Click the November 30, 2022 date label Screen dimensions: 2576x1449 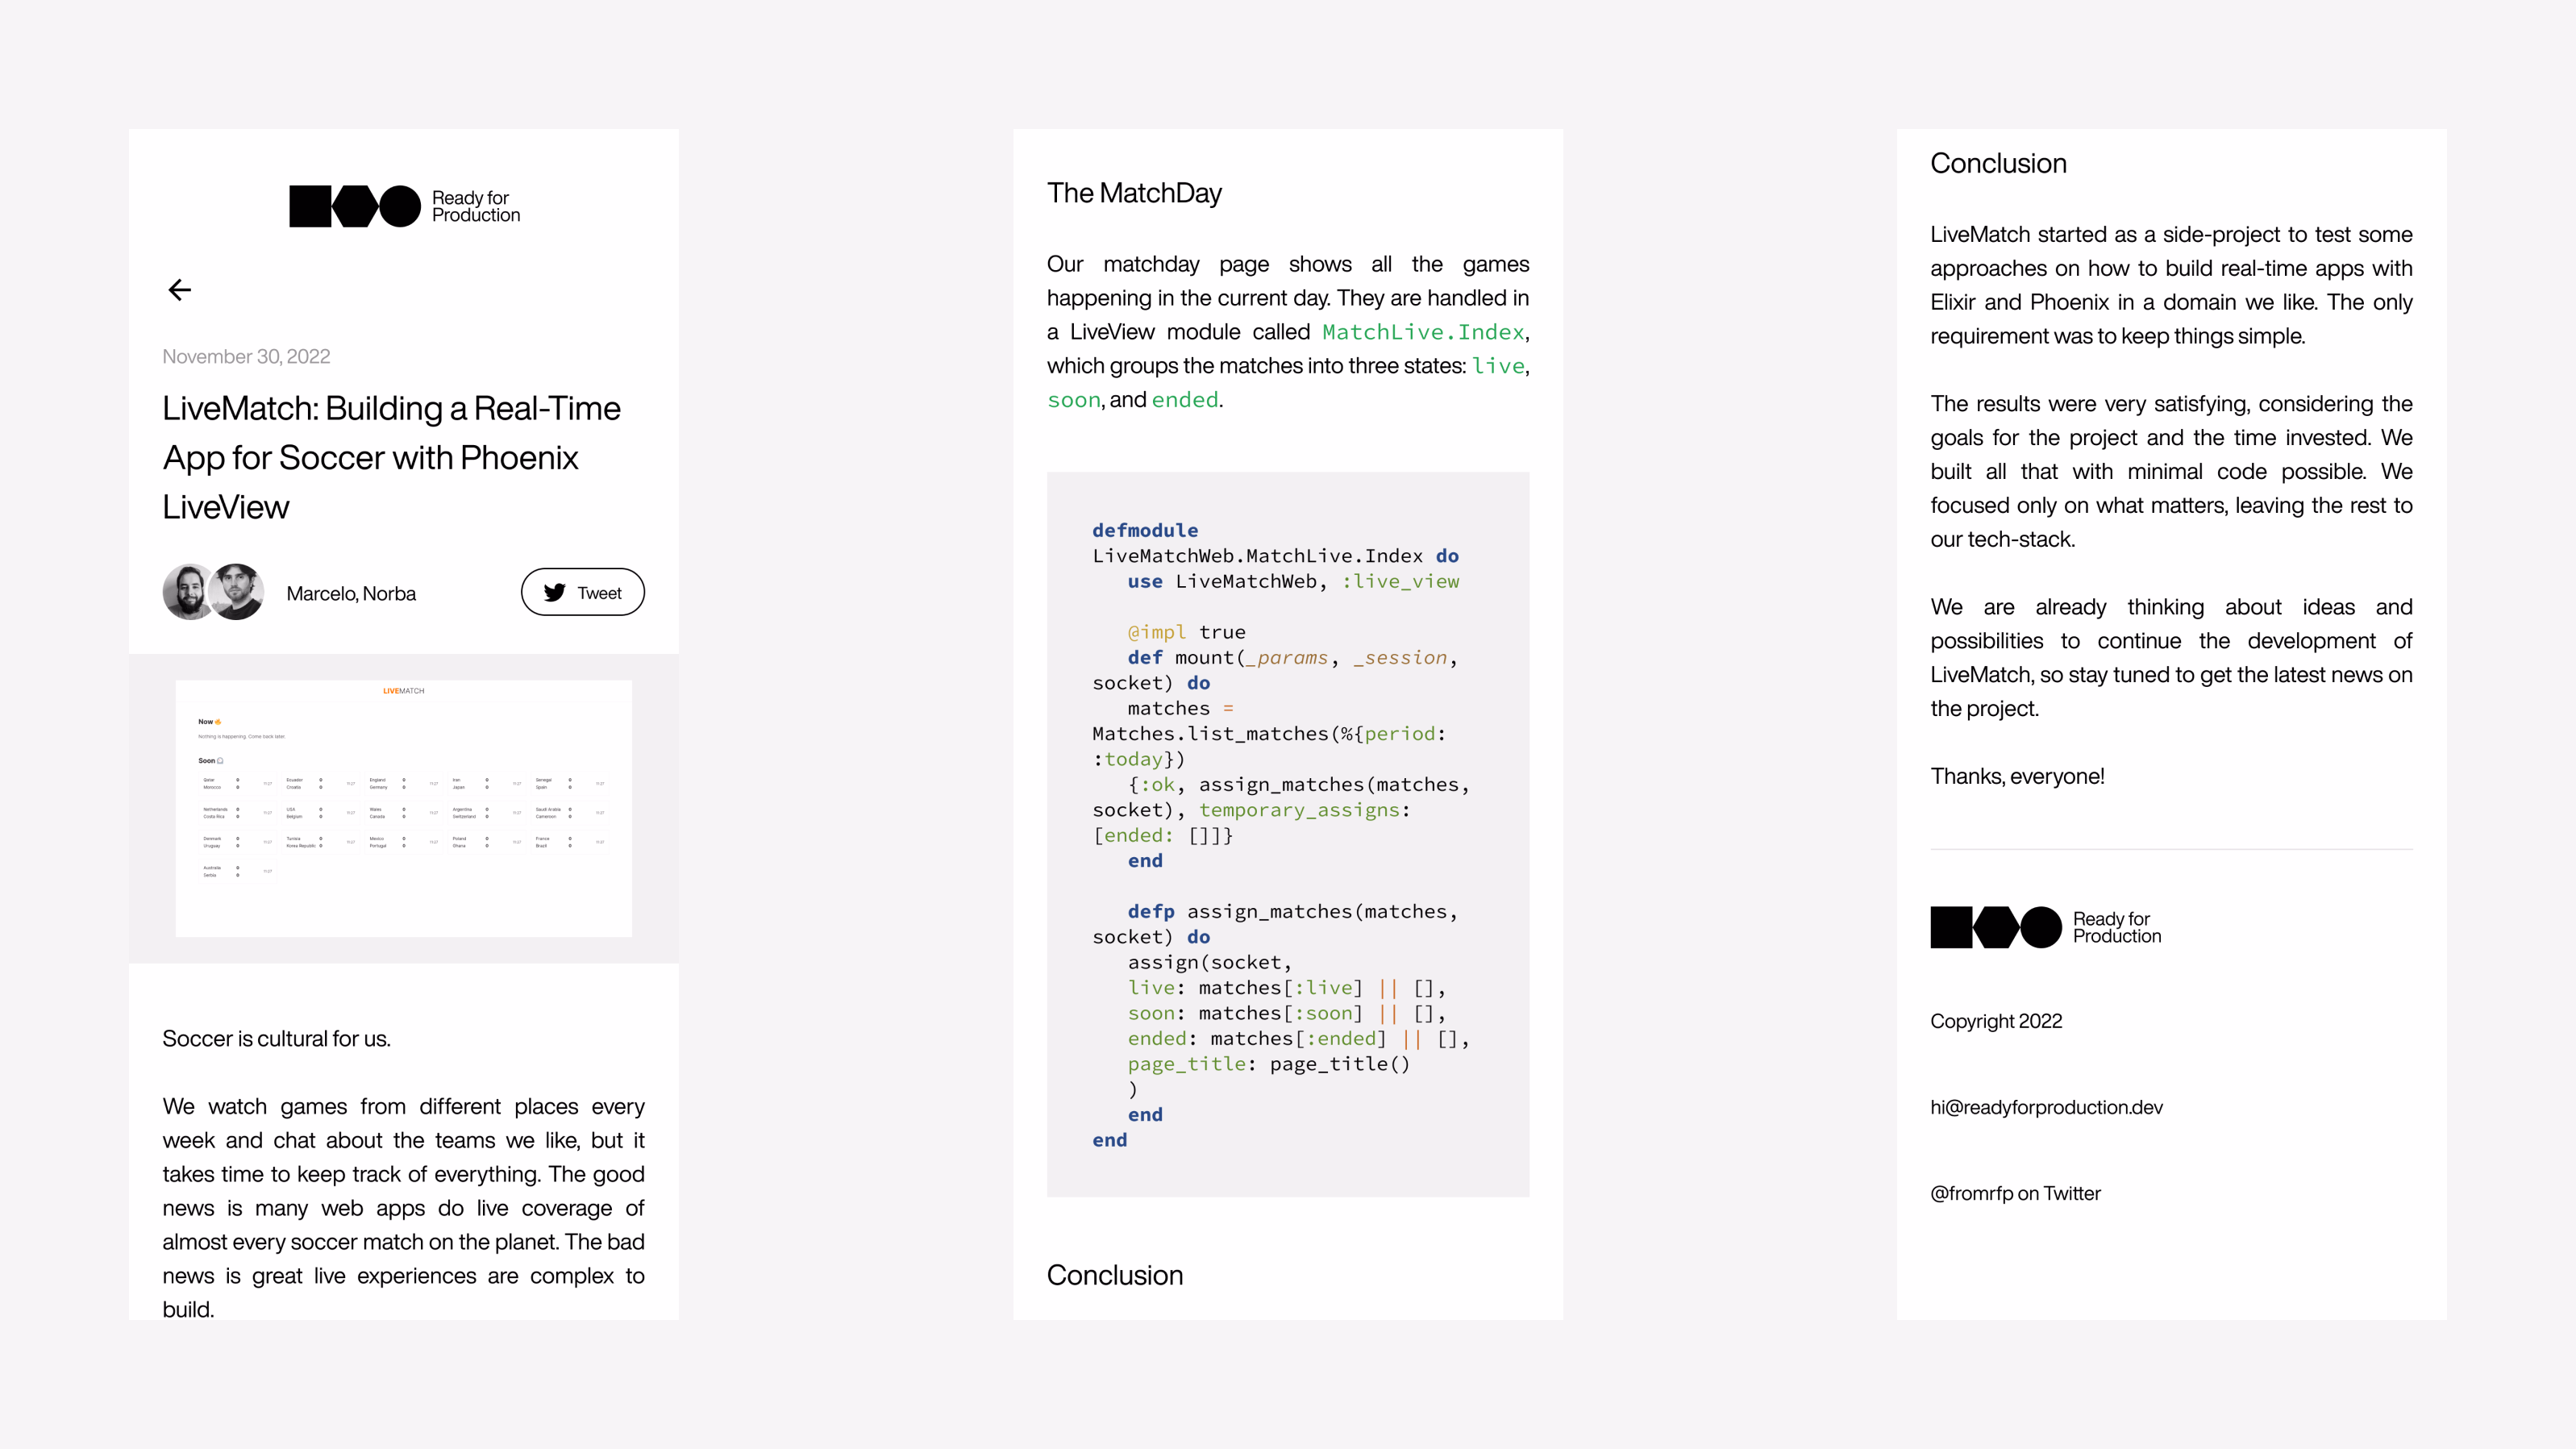(x=246, y=356)
